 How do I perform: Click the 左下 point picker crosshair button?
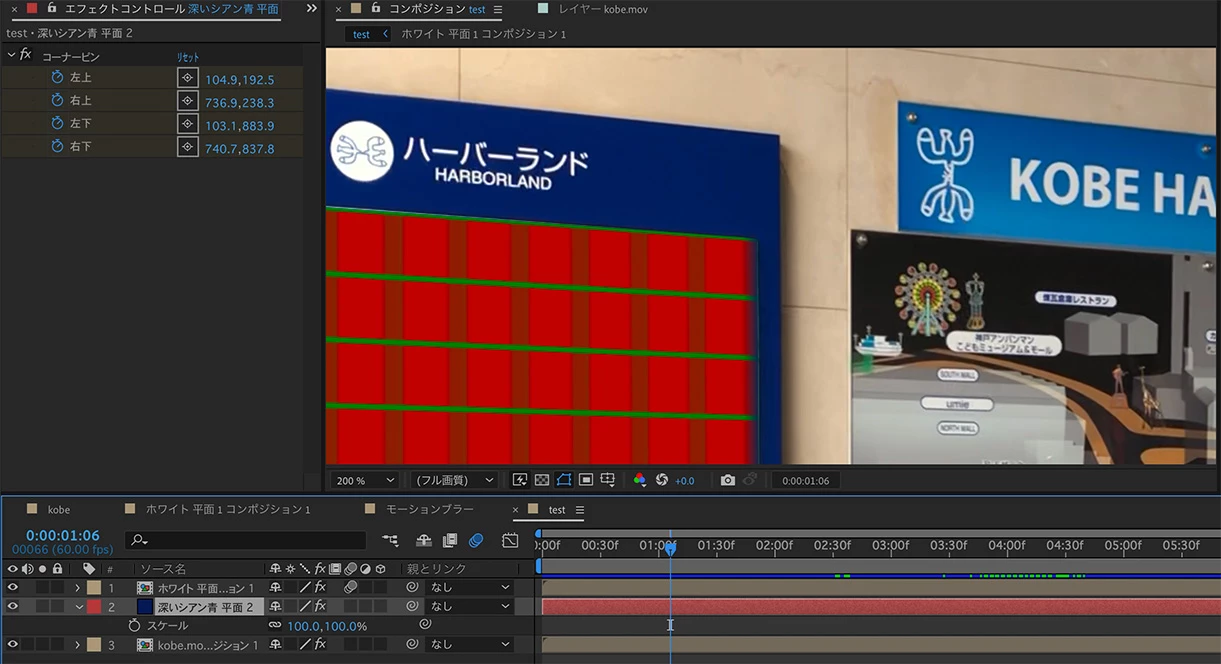[187, 123]
